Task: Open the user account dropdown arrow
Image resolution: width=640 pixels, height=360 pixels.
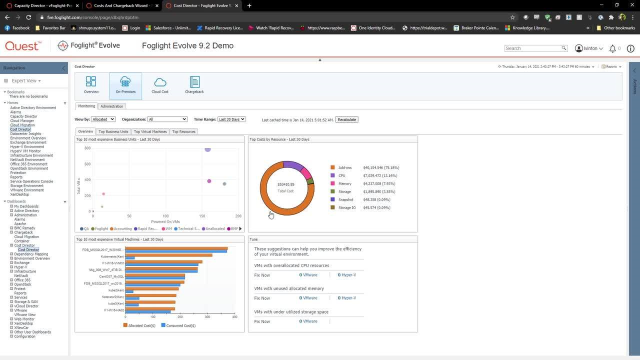Action: tap(601, 49)
